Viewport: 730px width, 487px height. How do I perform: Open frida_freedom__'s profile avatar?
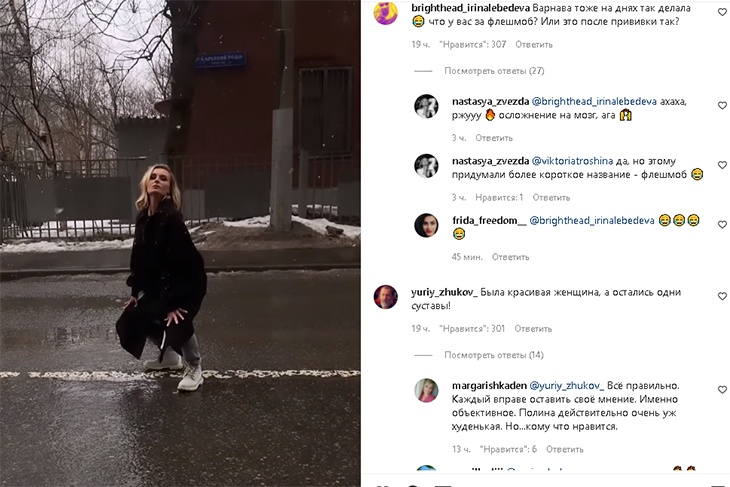(426, 225)
